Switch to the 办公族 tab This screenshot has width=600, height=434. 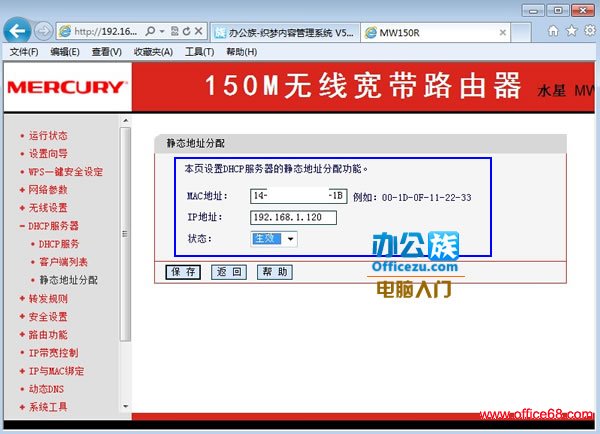285,33
